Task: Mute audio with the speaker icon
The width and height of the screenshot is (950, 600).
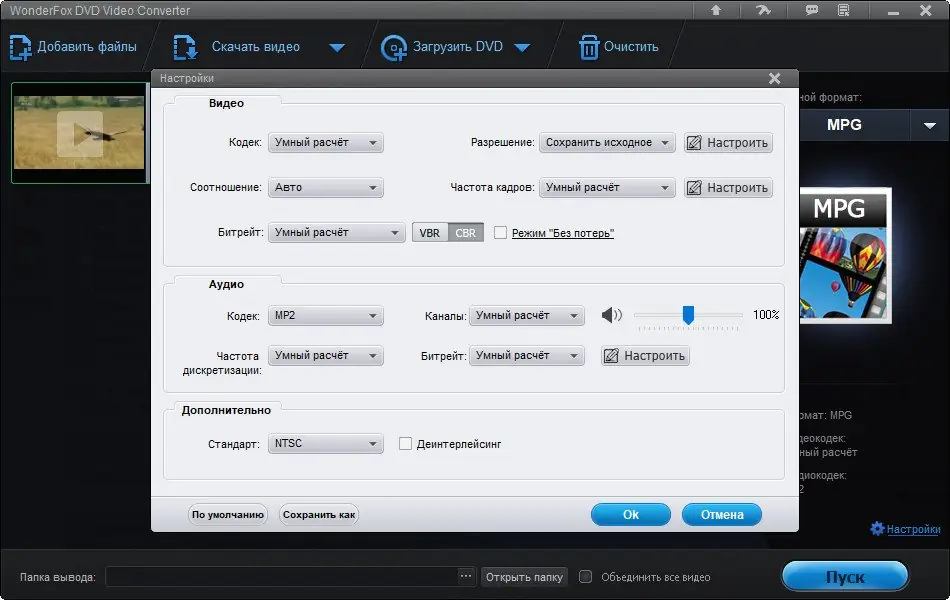Action: tap(611, 315)
